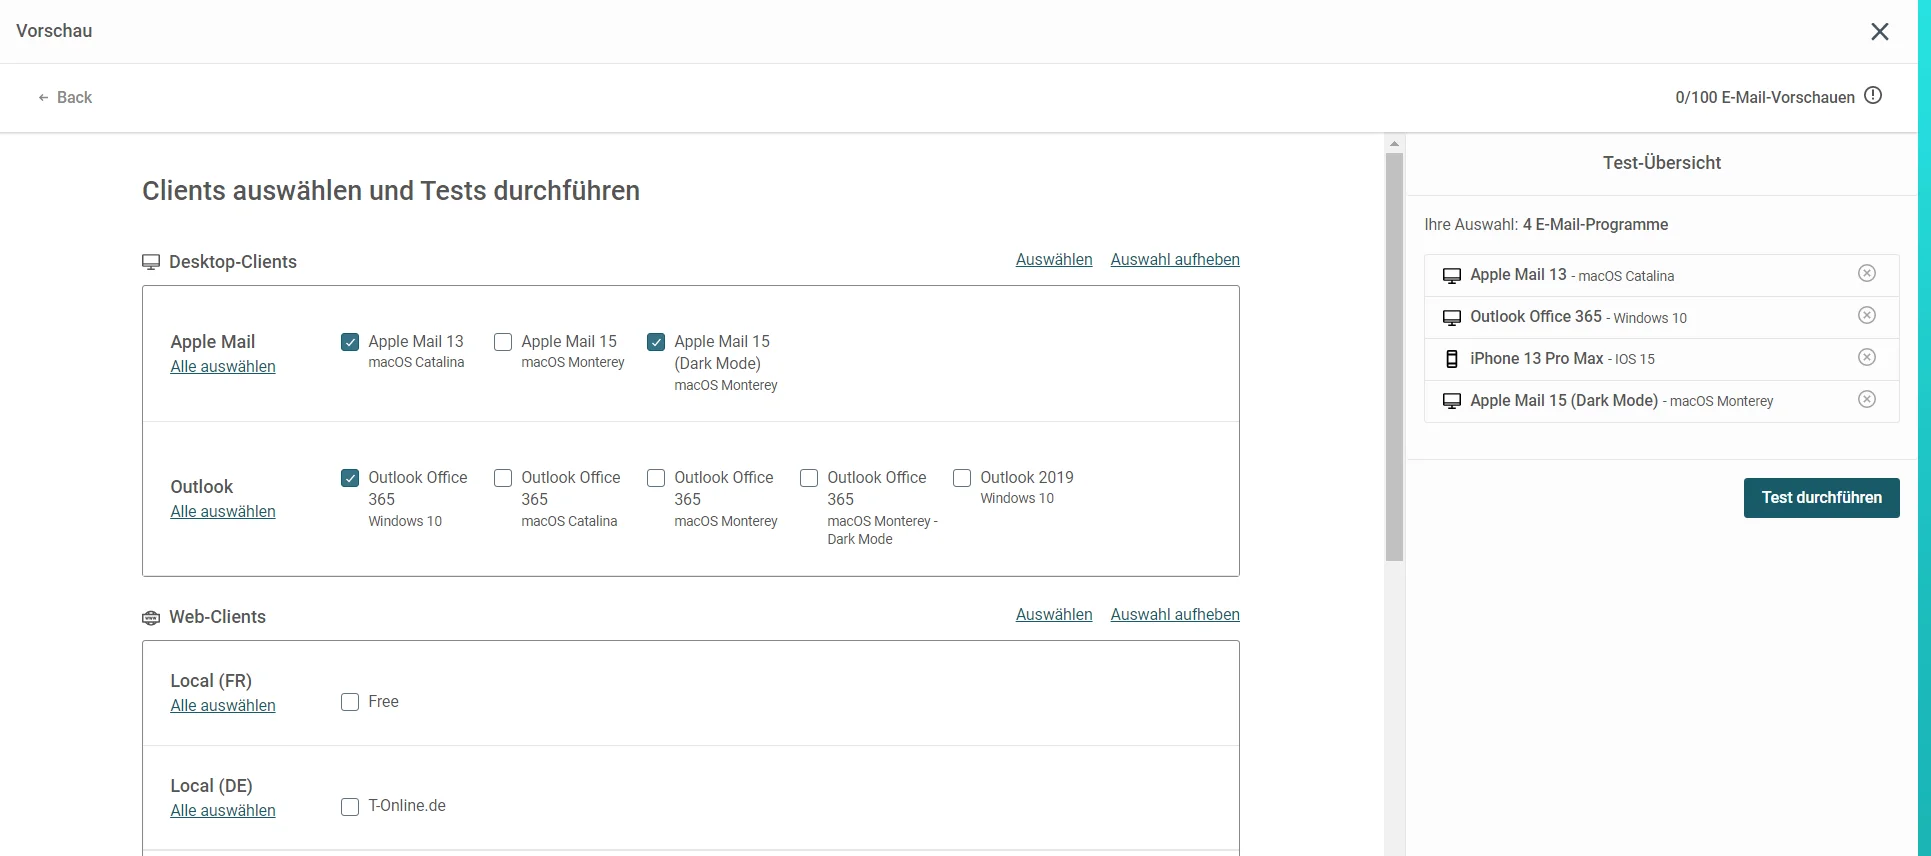Remove iPhone 13 Pro Max from overview
This screenshot has width=1931, height=856.
(1866, 358)
